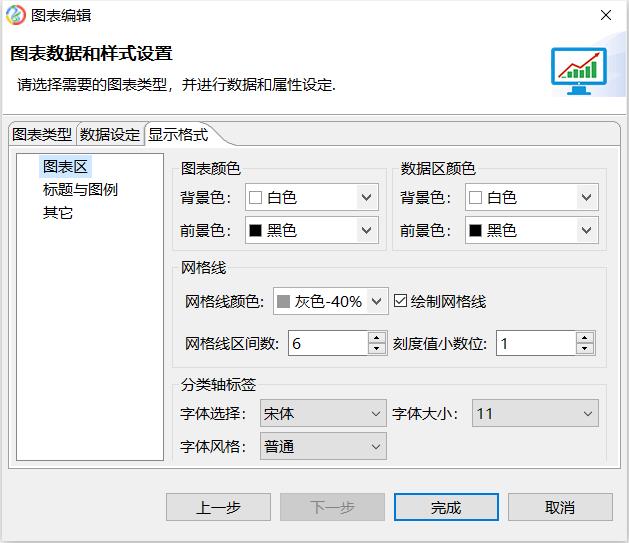Click the 图表数据和样式设置 heading

click(x=91, y=53)
